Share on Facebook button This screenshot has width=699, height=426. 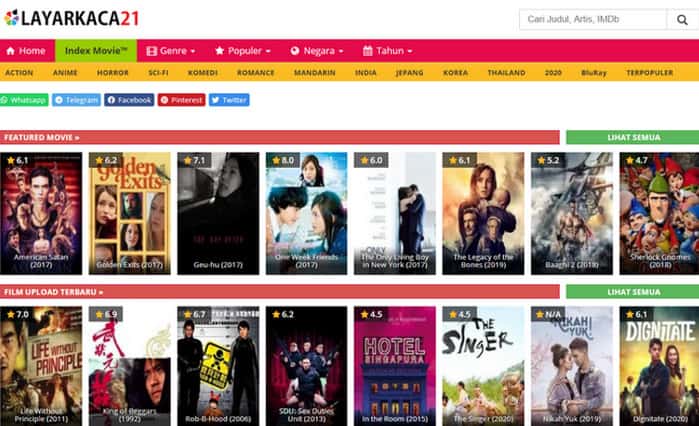129,100
